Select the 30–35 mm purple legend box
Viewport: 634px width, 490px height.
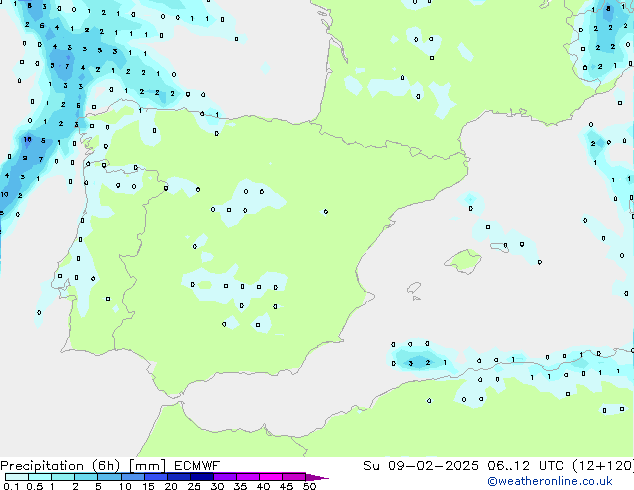pos(224,477)
